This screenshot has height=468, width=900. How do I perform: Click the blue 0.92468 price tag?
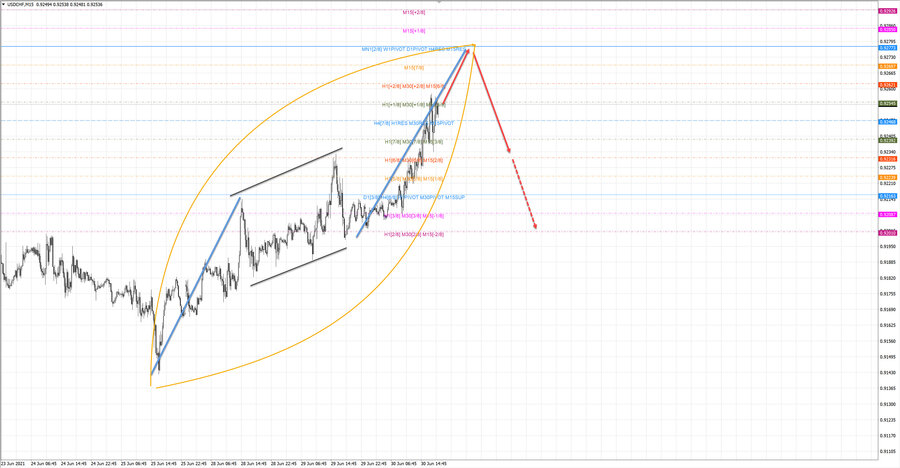[x=885, y=122]
